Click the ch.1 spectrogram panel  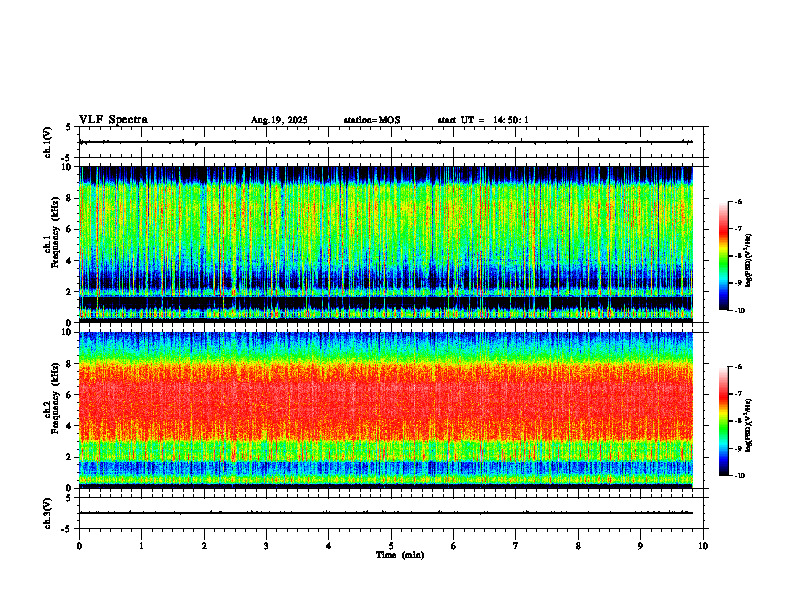386,244
